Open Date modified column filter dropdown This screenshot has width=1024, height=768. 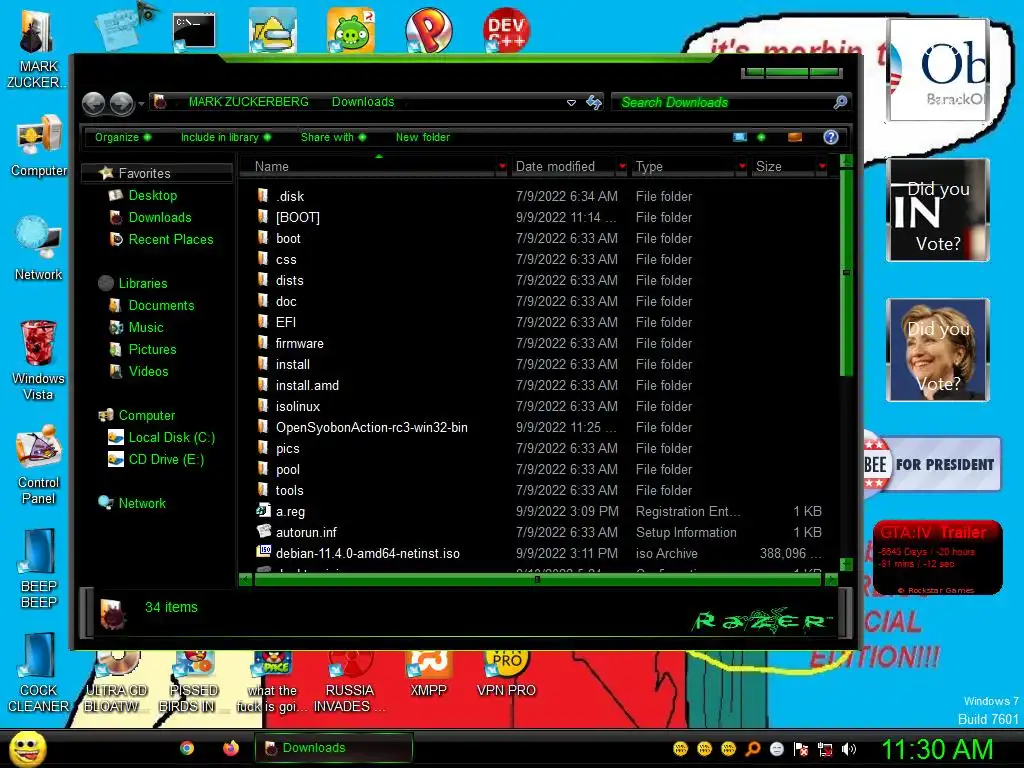(622, 167)
